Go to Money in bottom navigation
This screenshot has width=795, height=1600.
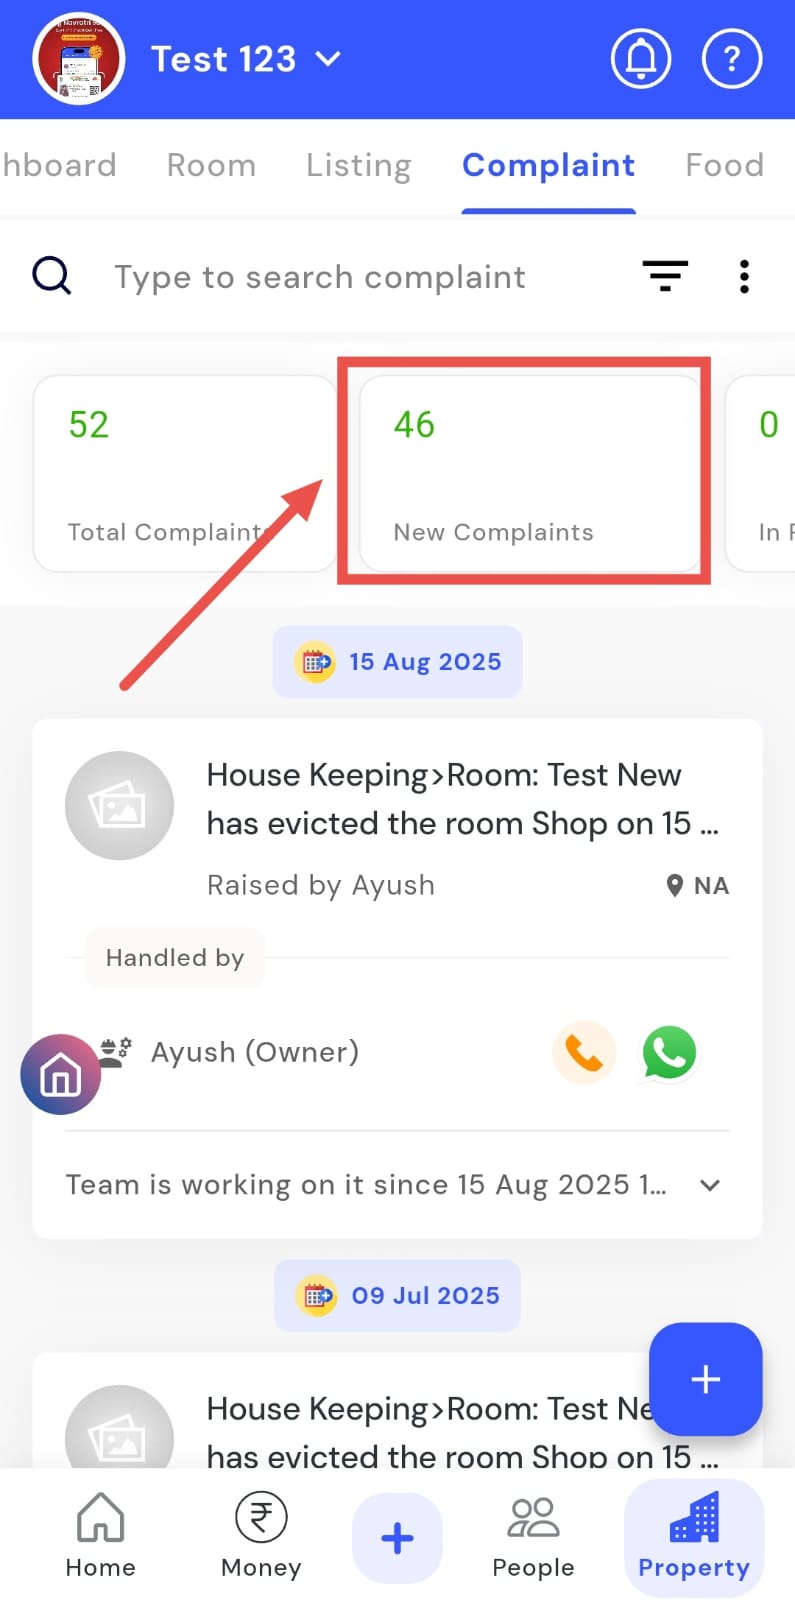pyautogui.click(x=261, y=1537)
